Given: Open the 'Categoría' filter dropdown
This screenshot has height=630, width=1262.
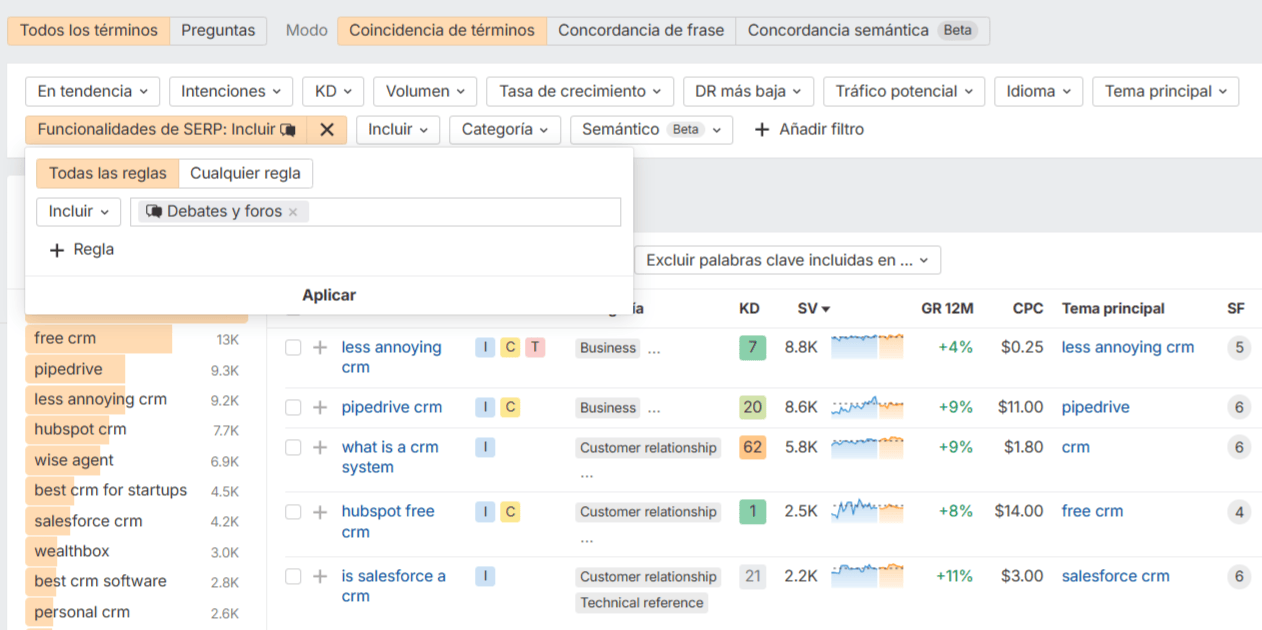Looking at the screenshot, I should click(505, 130).
